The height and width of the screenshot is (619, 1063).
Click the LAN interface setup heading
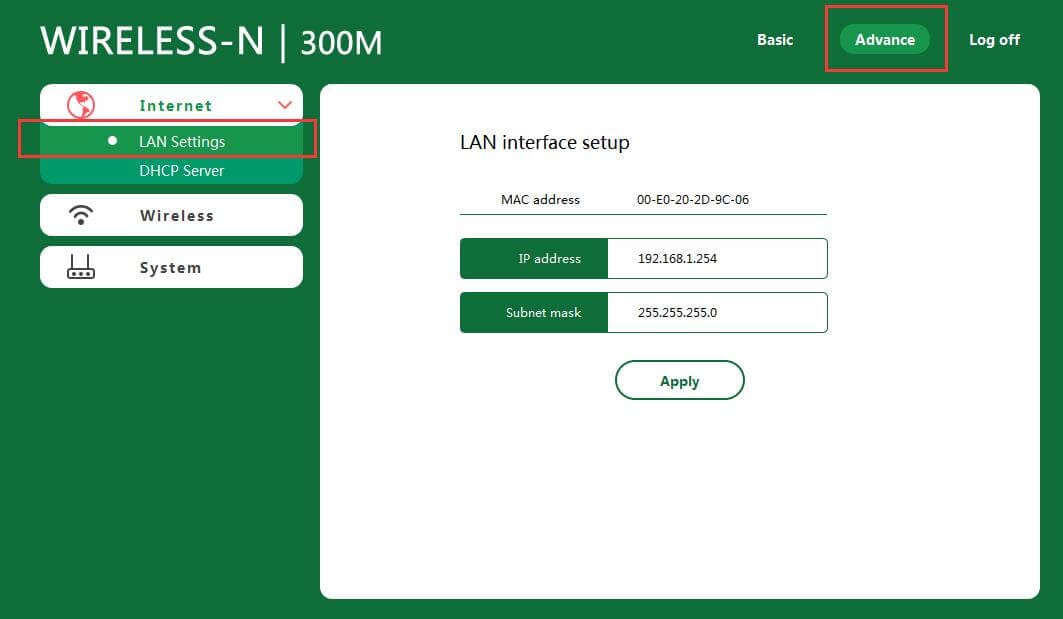click(544, 142)
